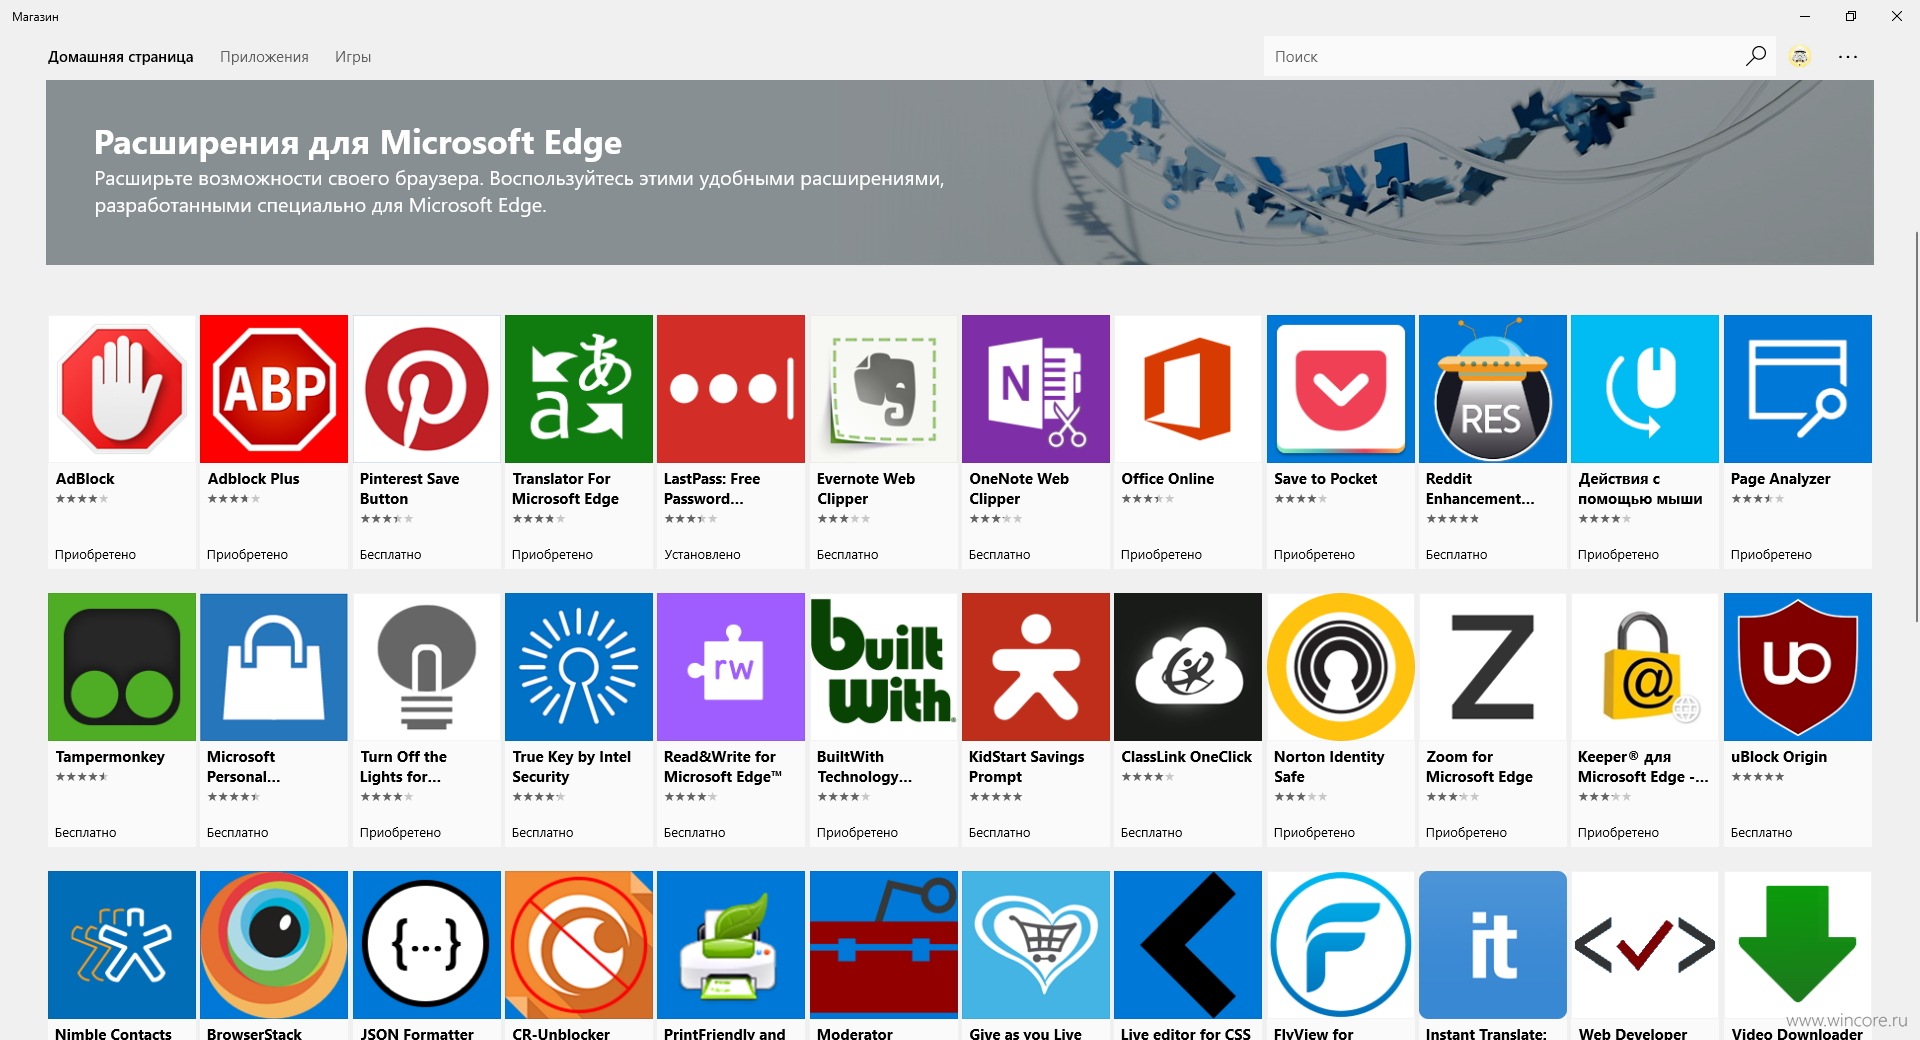This screenshot has height=1040, width=1920.
Task: Open Live editor for CSS icon
Action: (1188, 945)
